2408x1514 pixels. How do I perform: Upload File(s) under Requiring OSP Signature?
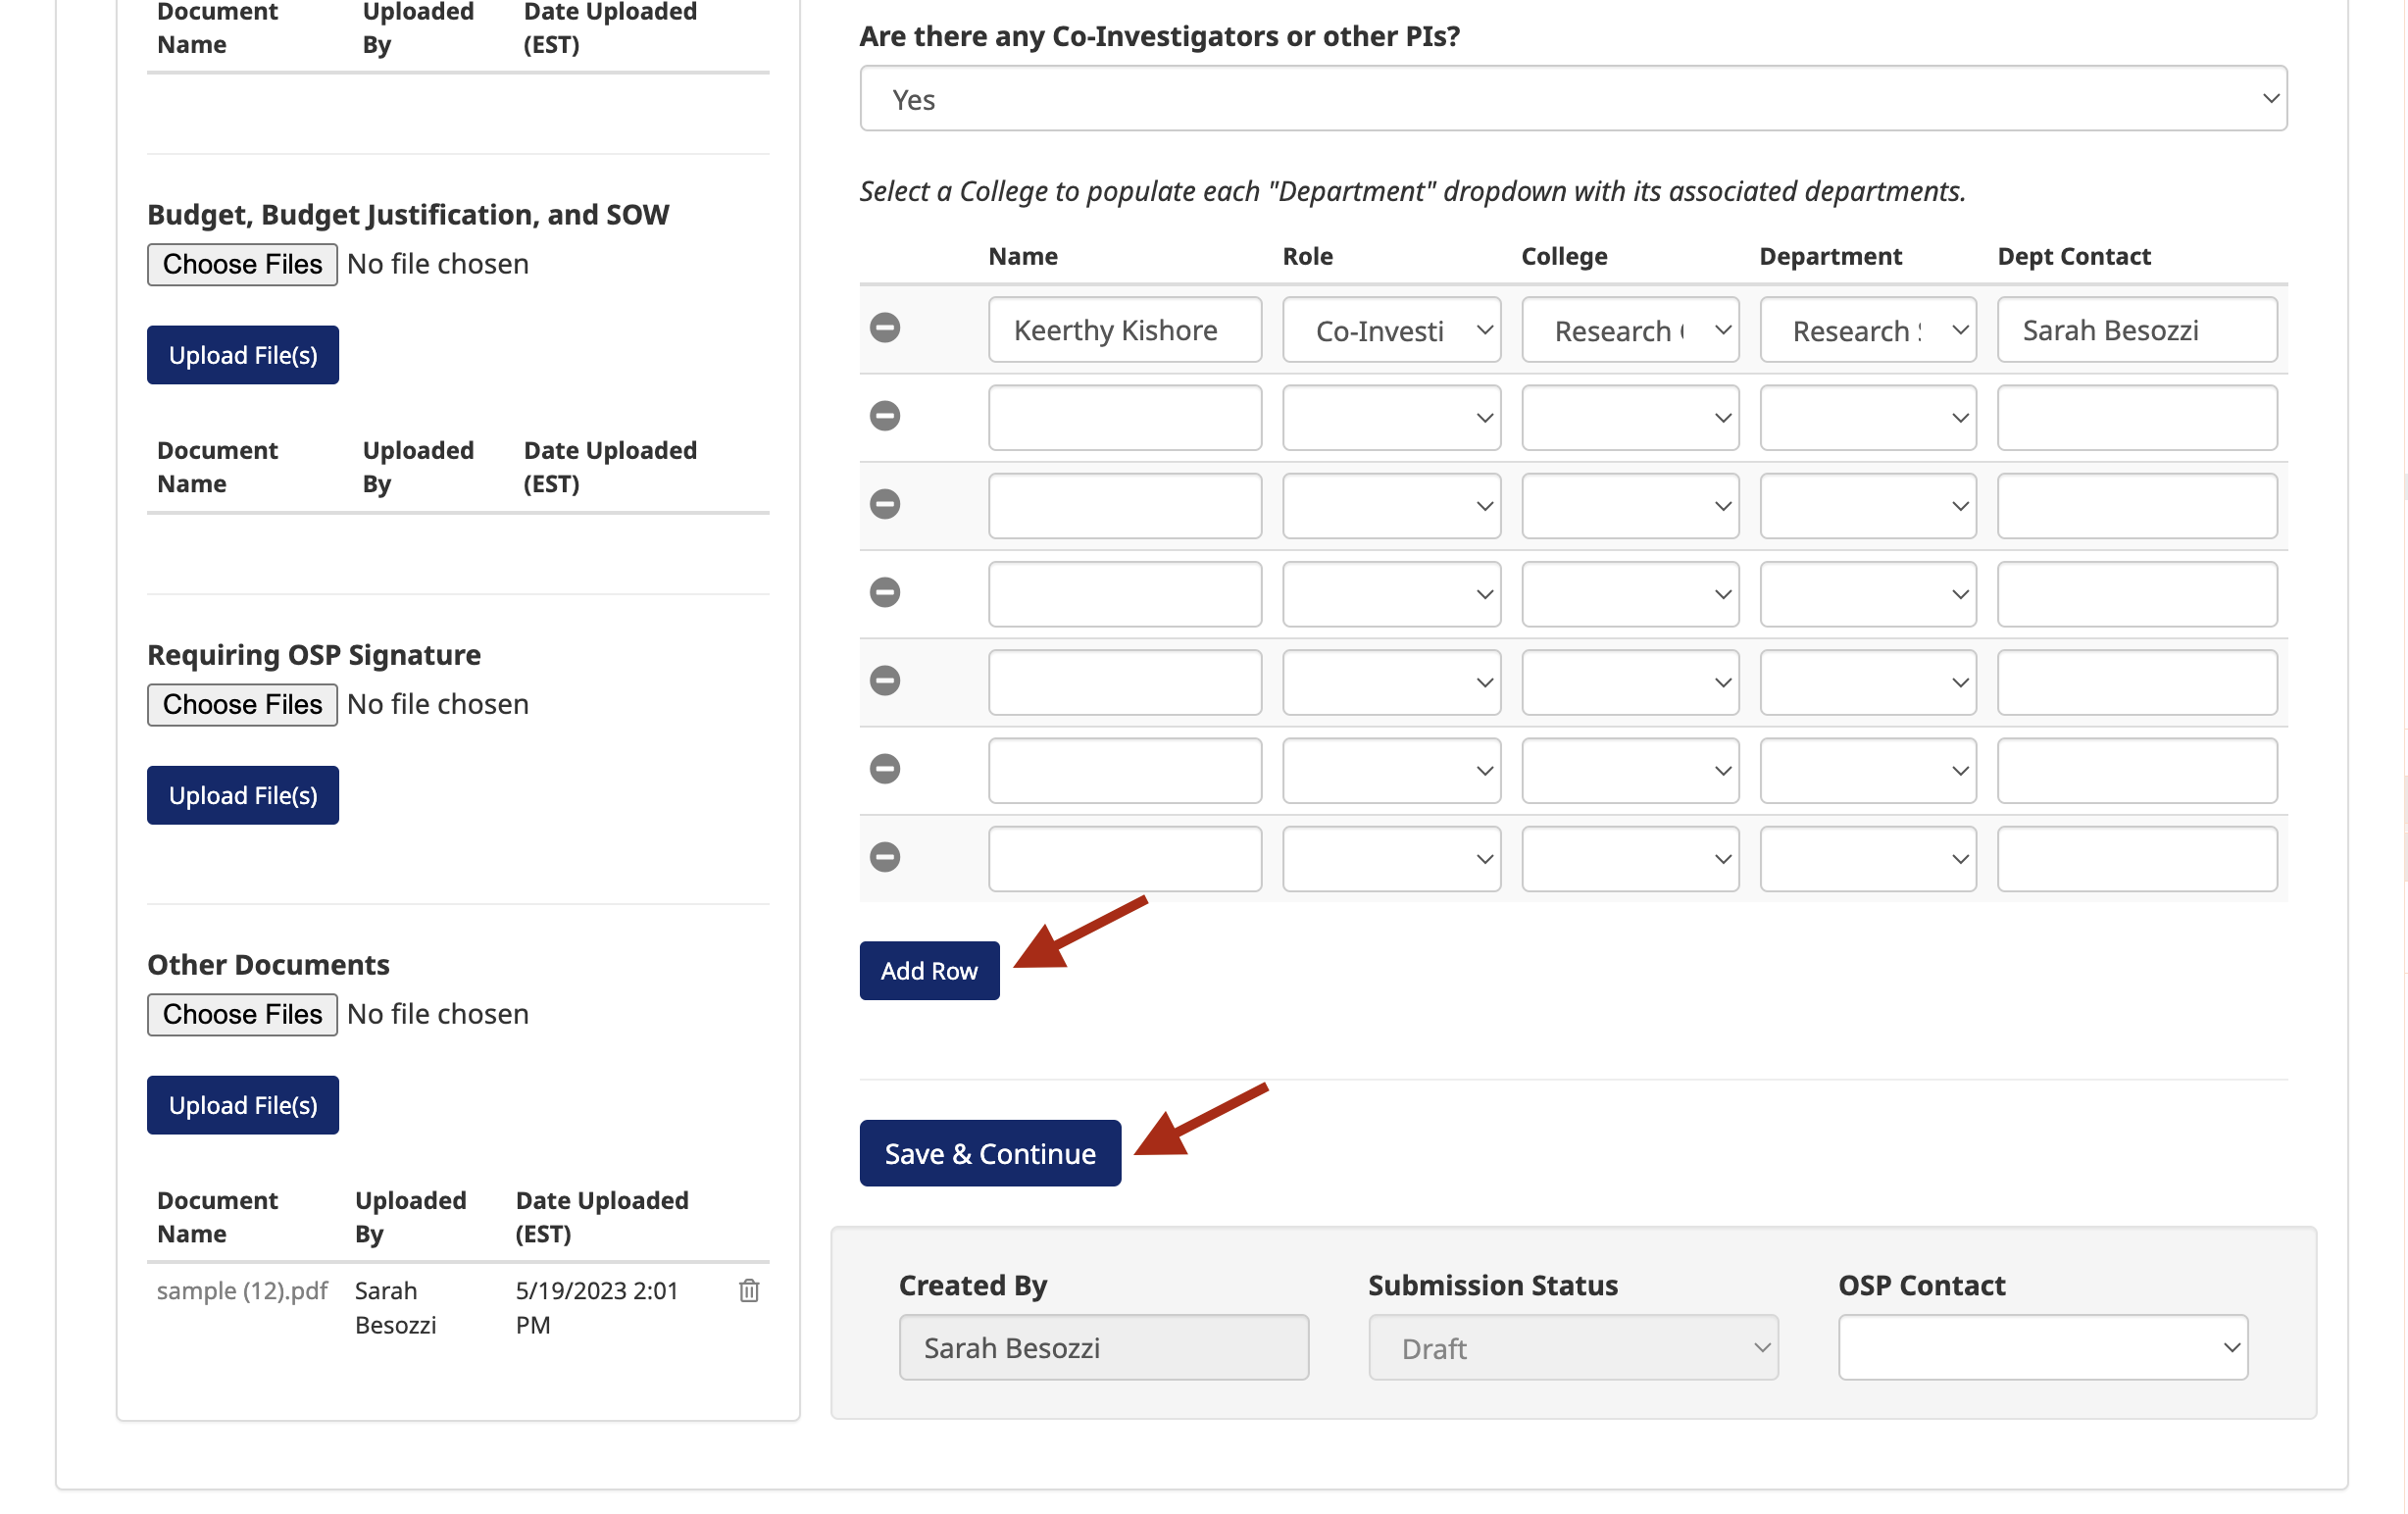pos(242,796)
